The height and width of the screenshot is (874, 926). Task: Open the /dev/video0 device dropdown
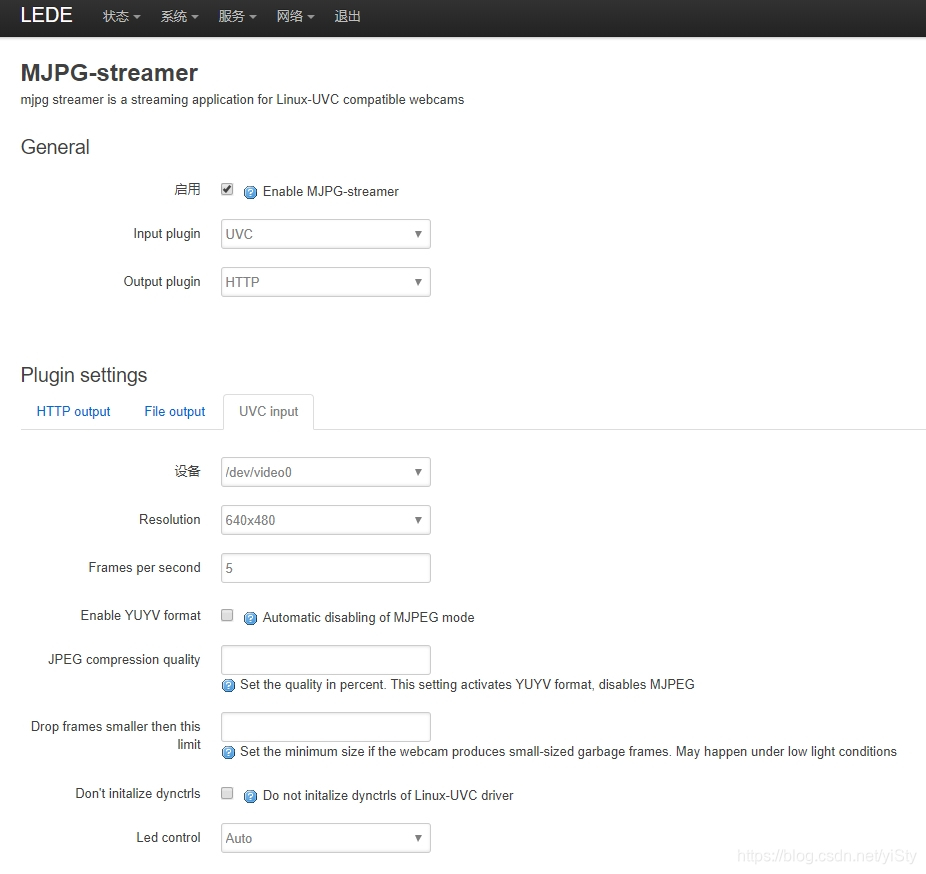(325, 472)
